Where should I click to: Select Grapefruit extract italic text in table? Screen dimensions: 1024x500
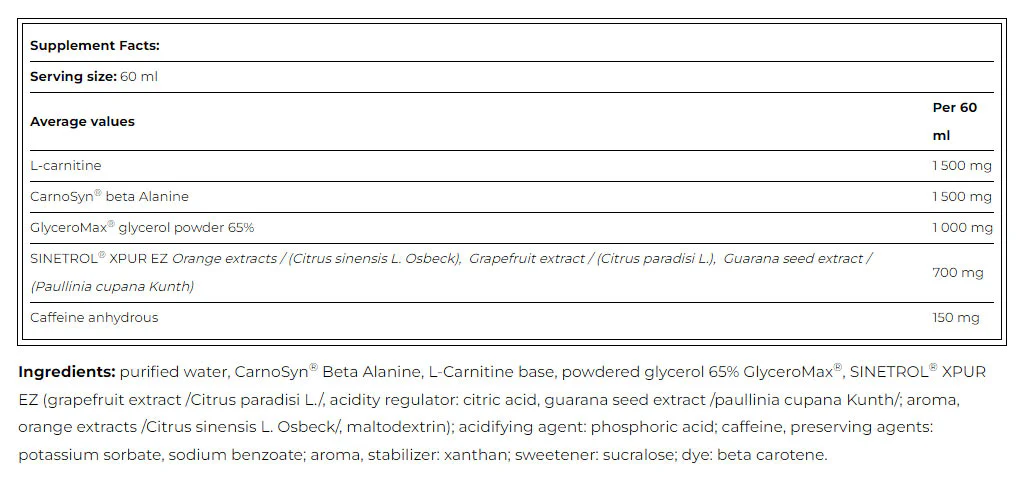pos(526,258)
